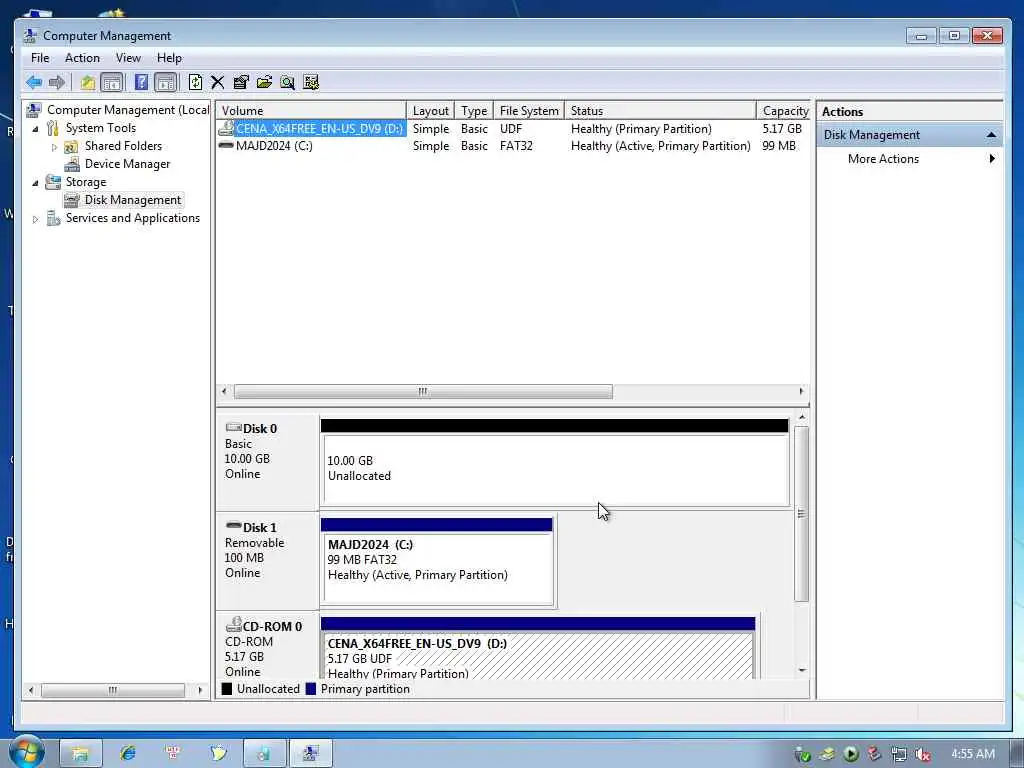Click the 4:55 AM taskbar clock
Viewport: 1024px width, 768px height.
(973, 754)
